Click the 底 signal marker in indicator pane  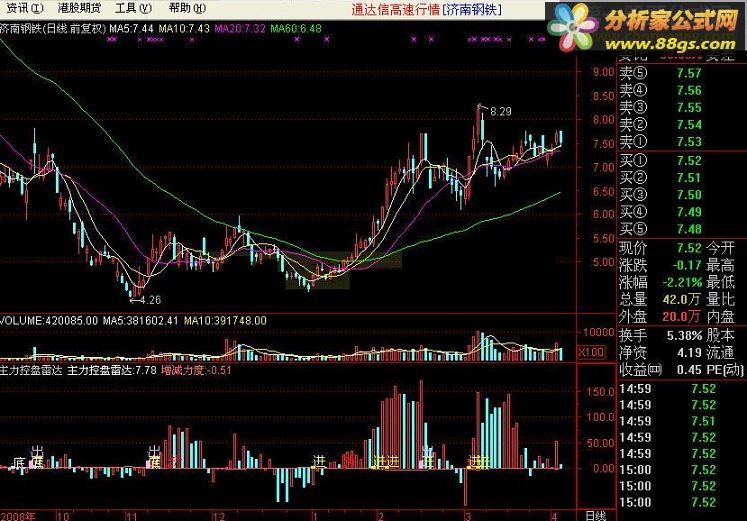coord(19,462)
